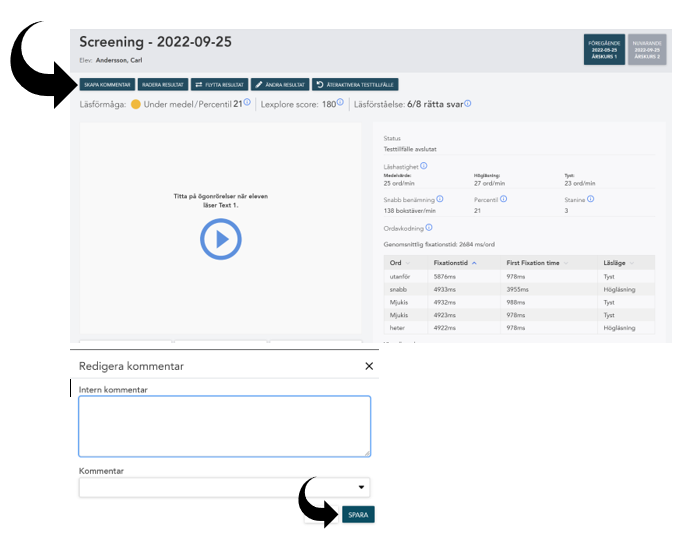Sort the table by Ord column
Screen dimensions: 693x539
pyautogui.click(x=406, y=263)
